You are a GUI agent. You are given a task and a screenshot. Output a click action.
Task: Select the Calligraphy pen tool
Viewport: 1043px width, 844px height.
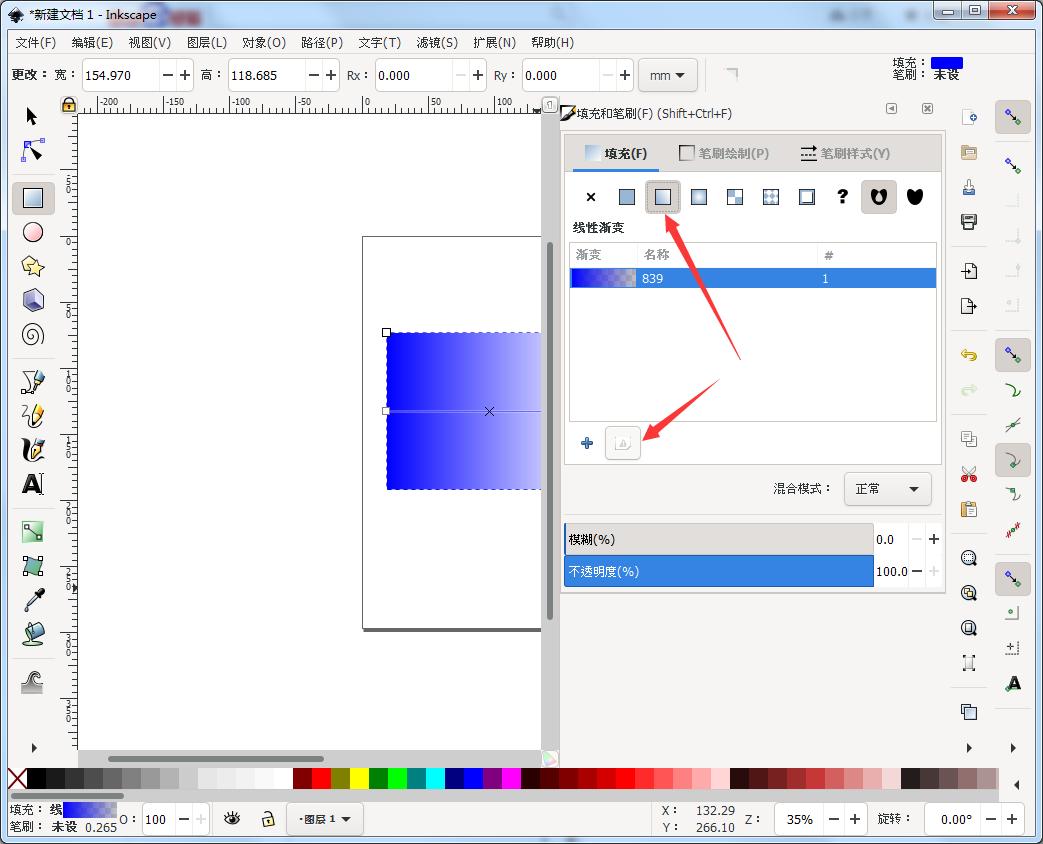[32, 450]
